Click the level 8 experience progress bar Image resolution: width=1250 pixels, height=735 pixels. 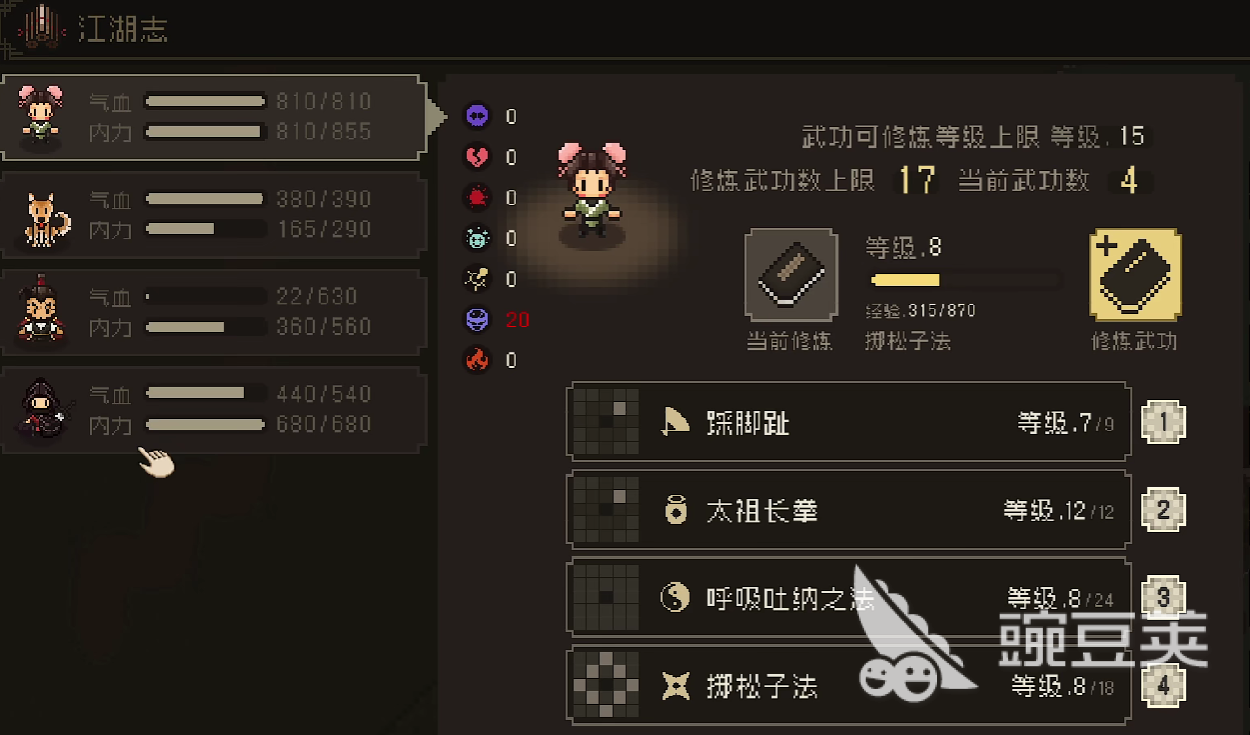pos(964,280)
